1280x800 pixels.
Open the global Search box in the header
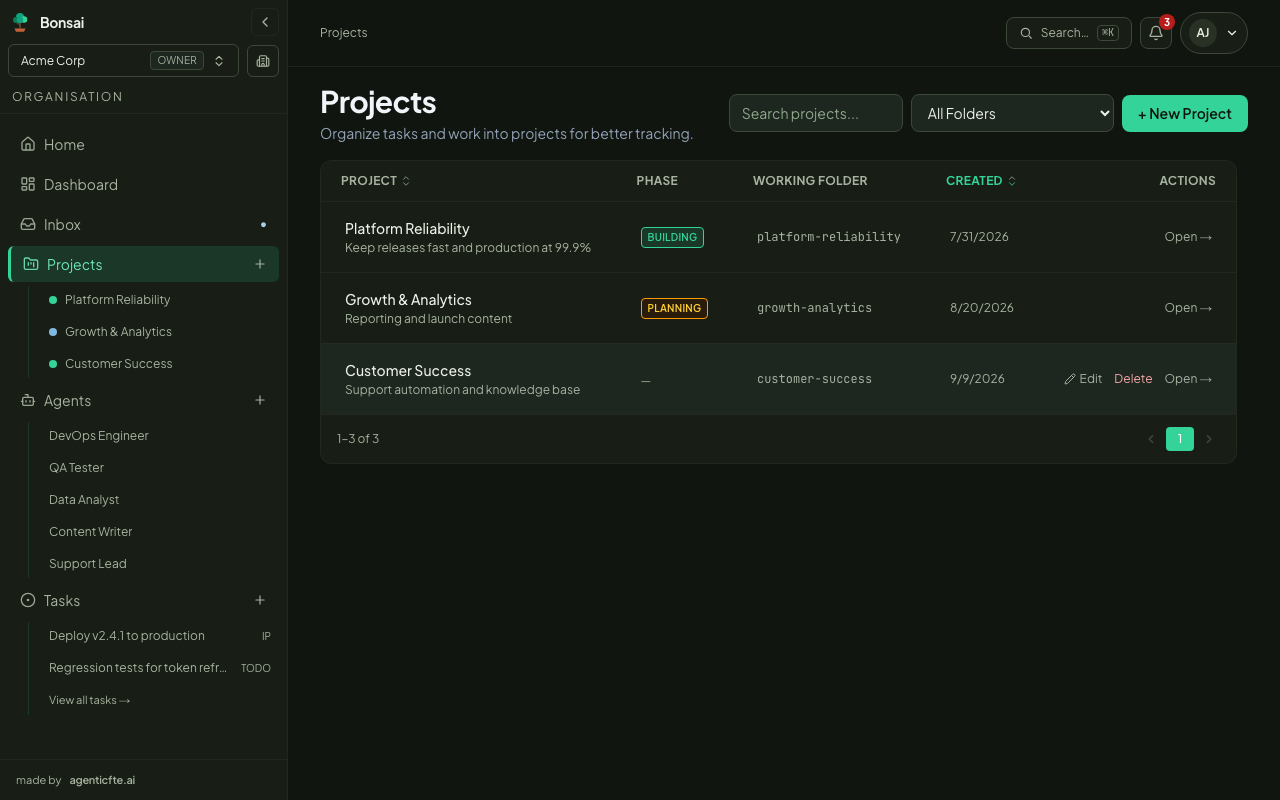pyautogui.click(x=1069, y=33)
